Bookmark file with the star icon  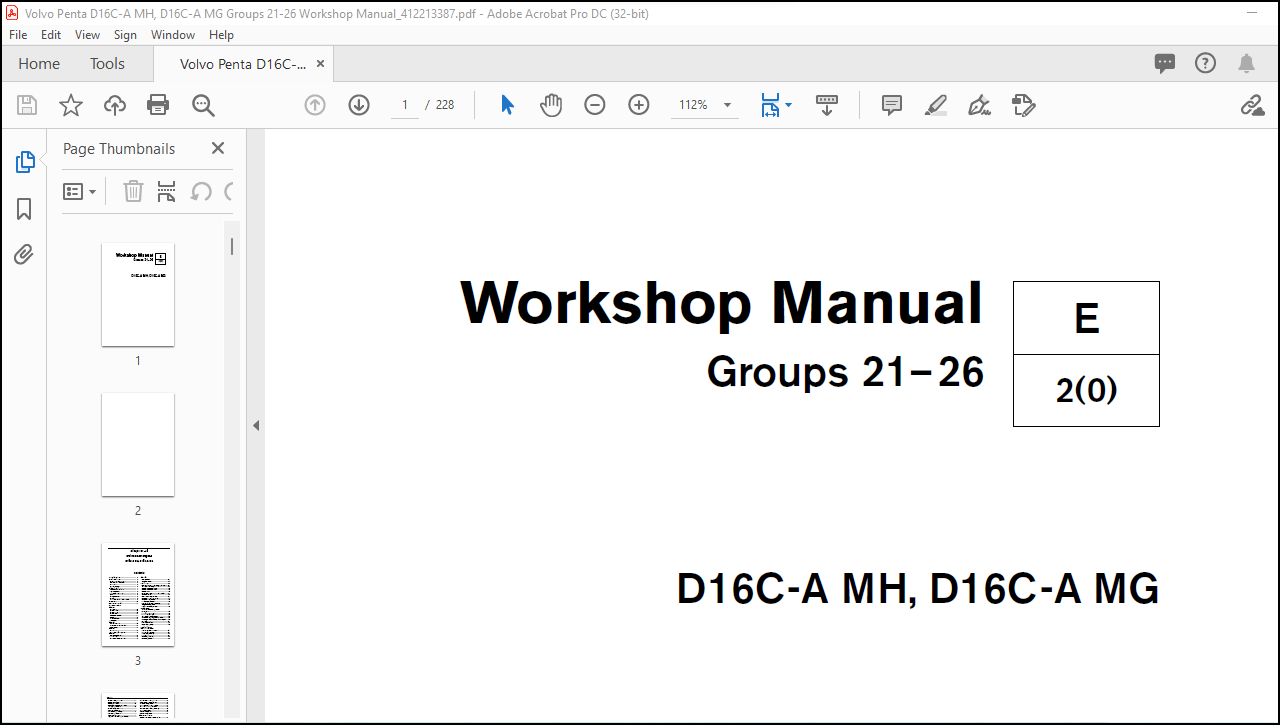click(x=71, y=105)
